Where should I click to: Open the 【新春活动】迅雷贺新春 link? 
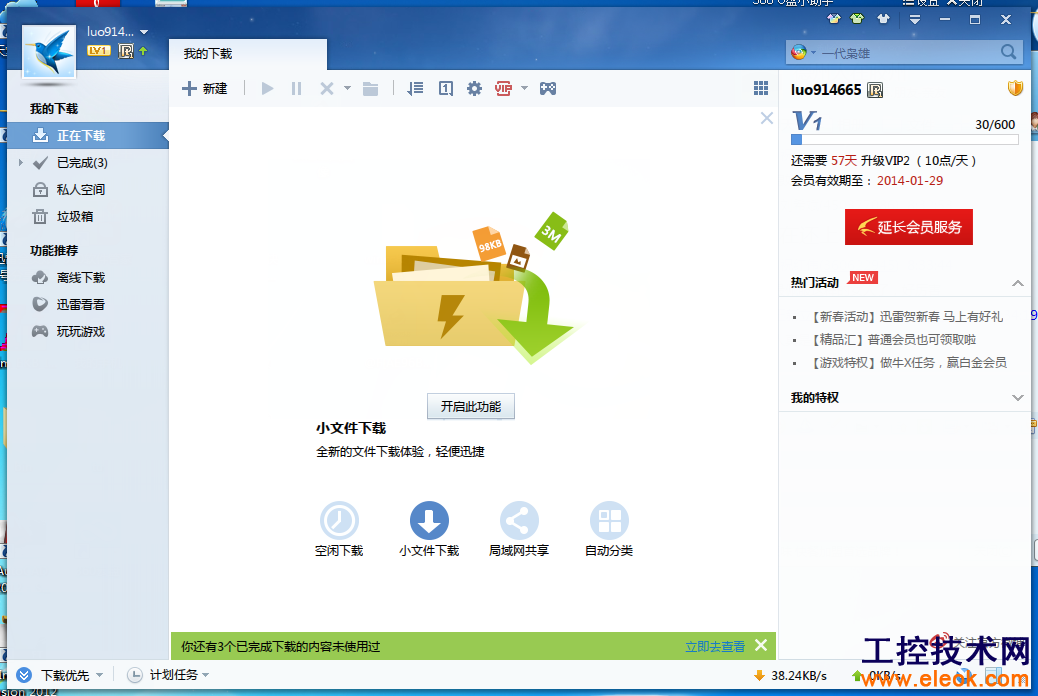(x=908, y=317)
